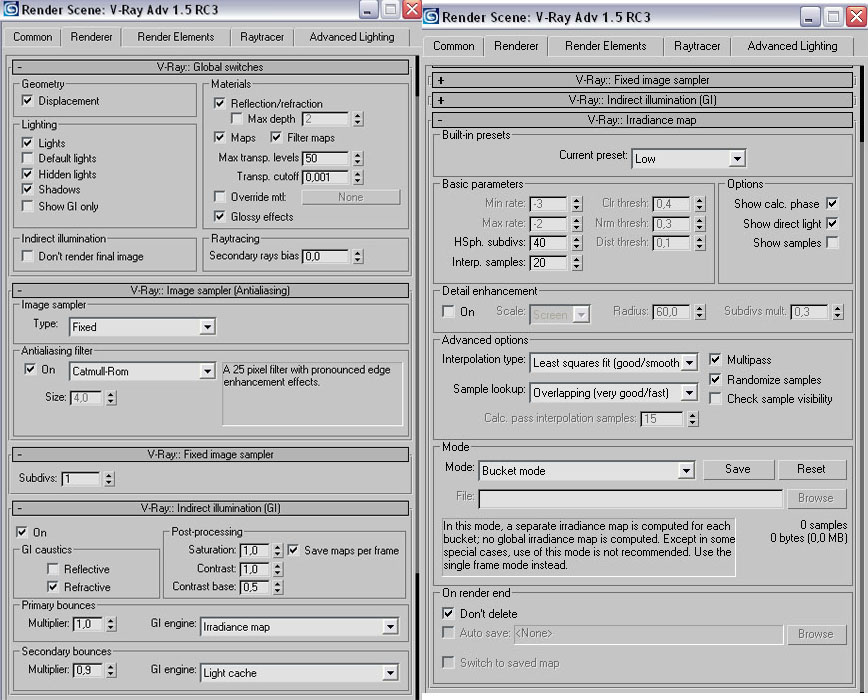Click Reset irradiance map button
Image resolution: width=868 pixels, height=700 pixels.
pyautogui.click(x=812, y=469)
